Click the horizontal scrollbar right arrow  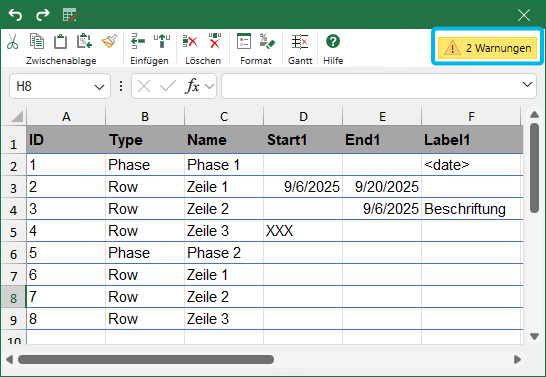pos(517,359)
